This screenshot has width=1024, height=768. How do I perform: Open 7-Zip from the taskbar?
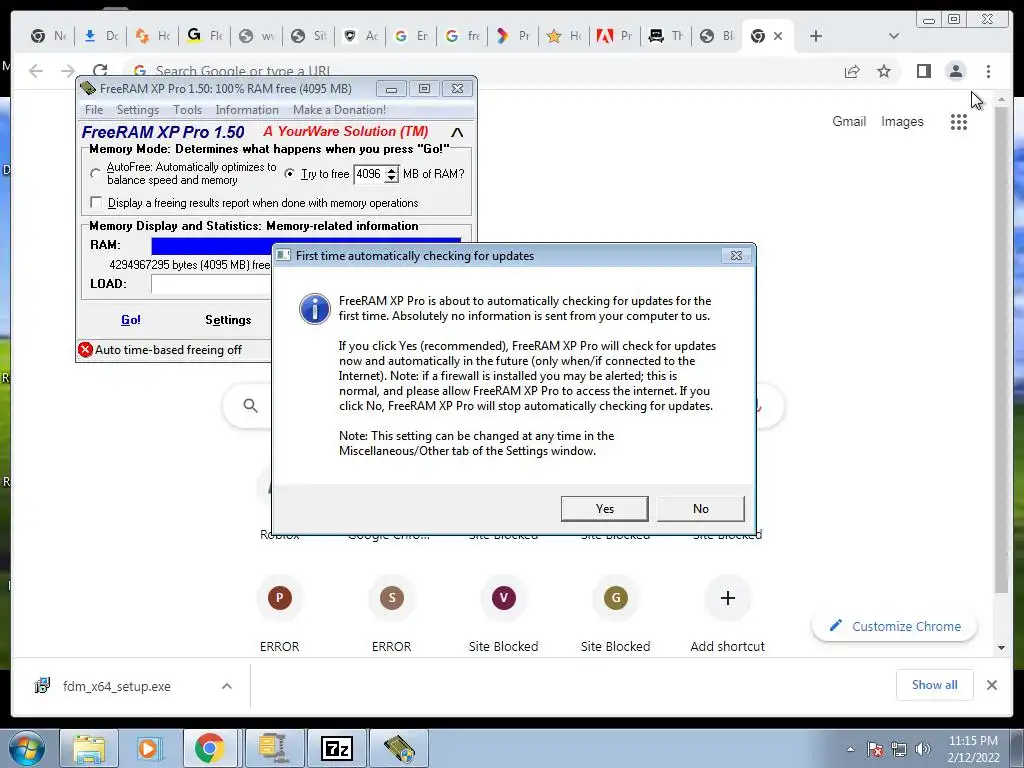(x=337, y=748)
